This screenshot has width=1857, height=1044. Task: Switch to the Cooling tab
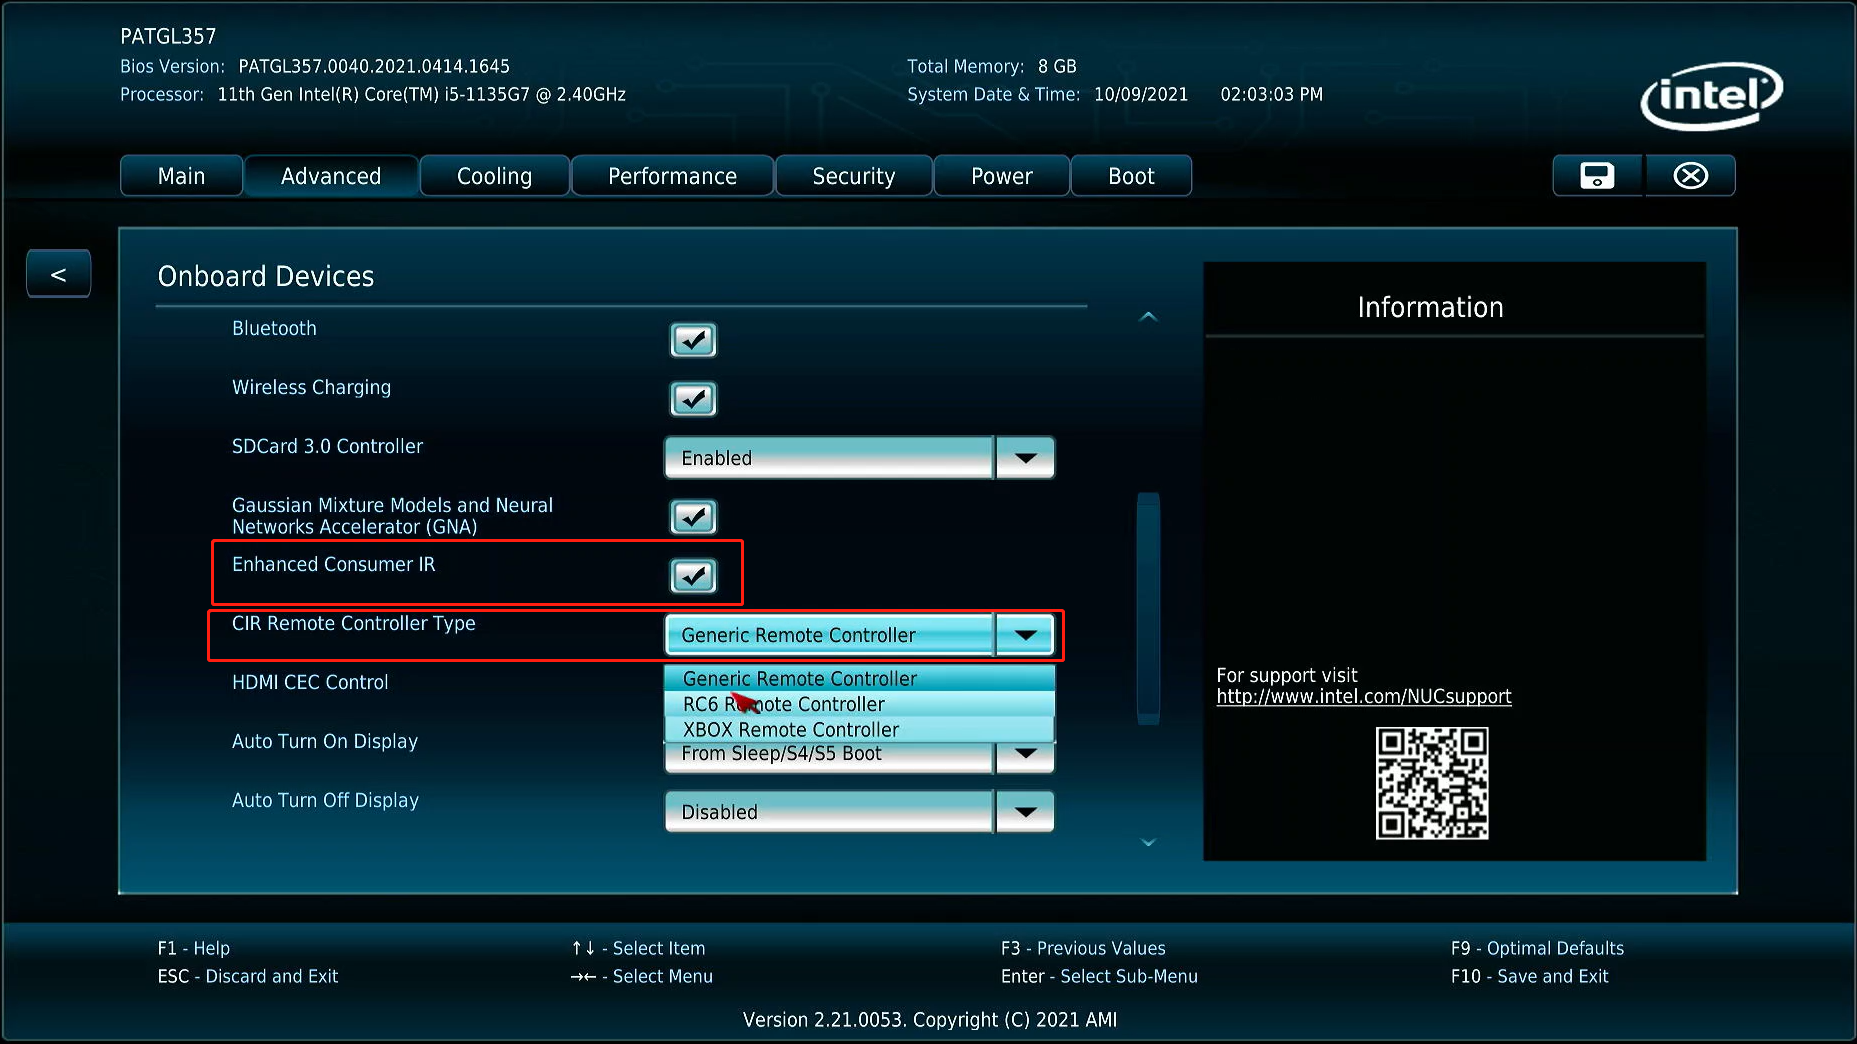click(x=495, y=176)
